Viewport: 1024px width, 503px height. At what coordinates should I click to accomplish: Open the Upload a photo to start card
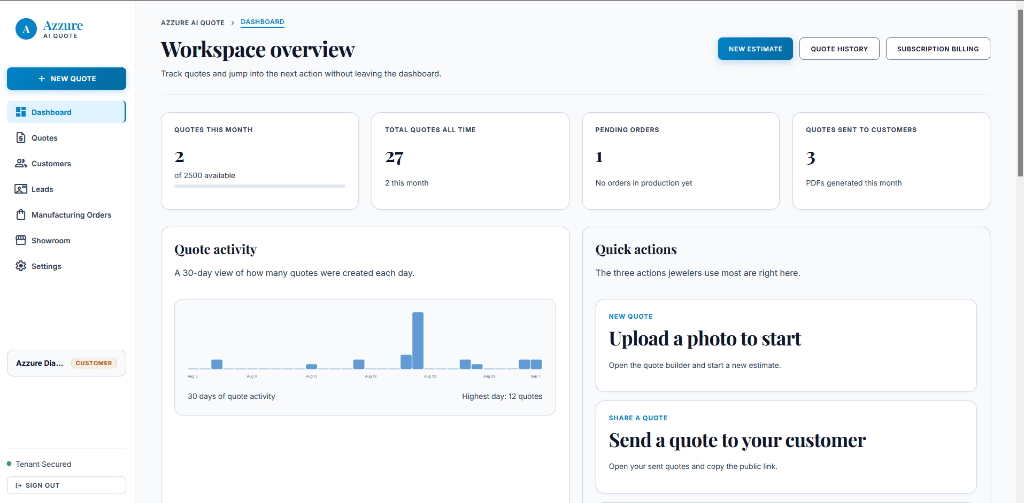point(786,346)
